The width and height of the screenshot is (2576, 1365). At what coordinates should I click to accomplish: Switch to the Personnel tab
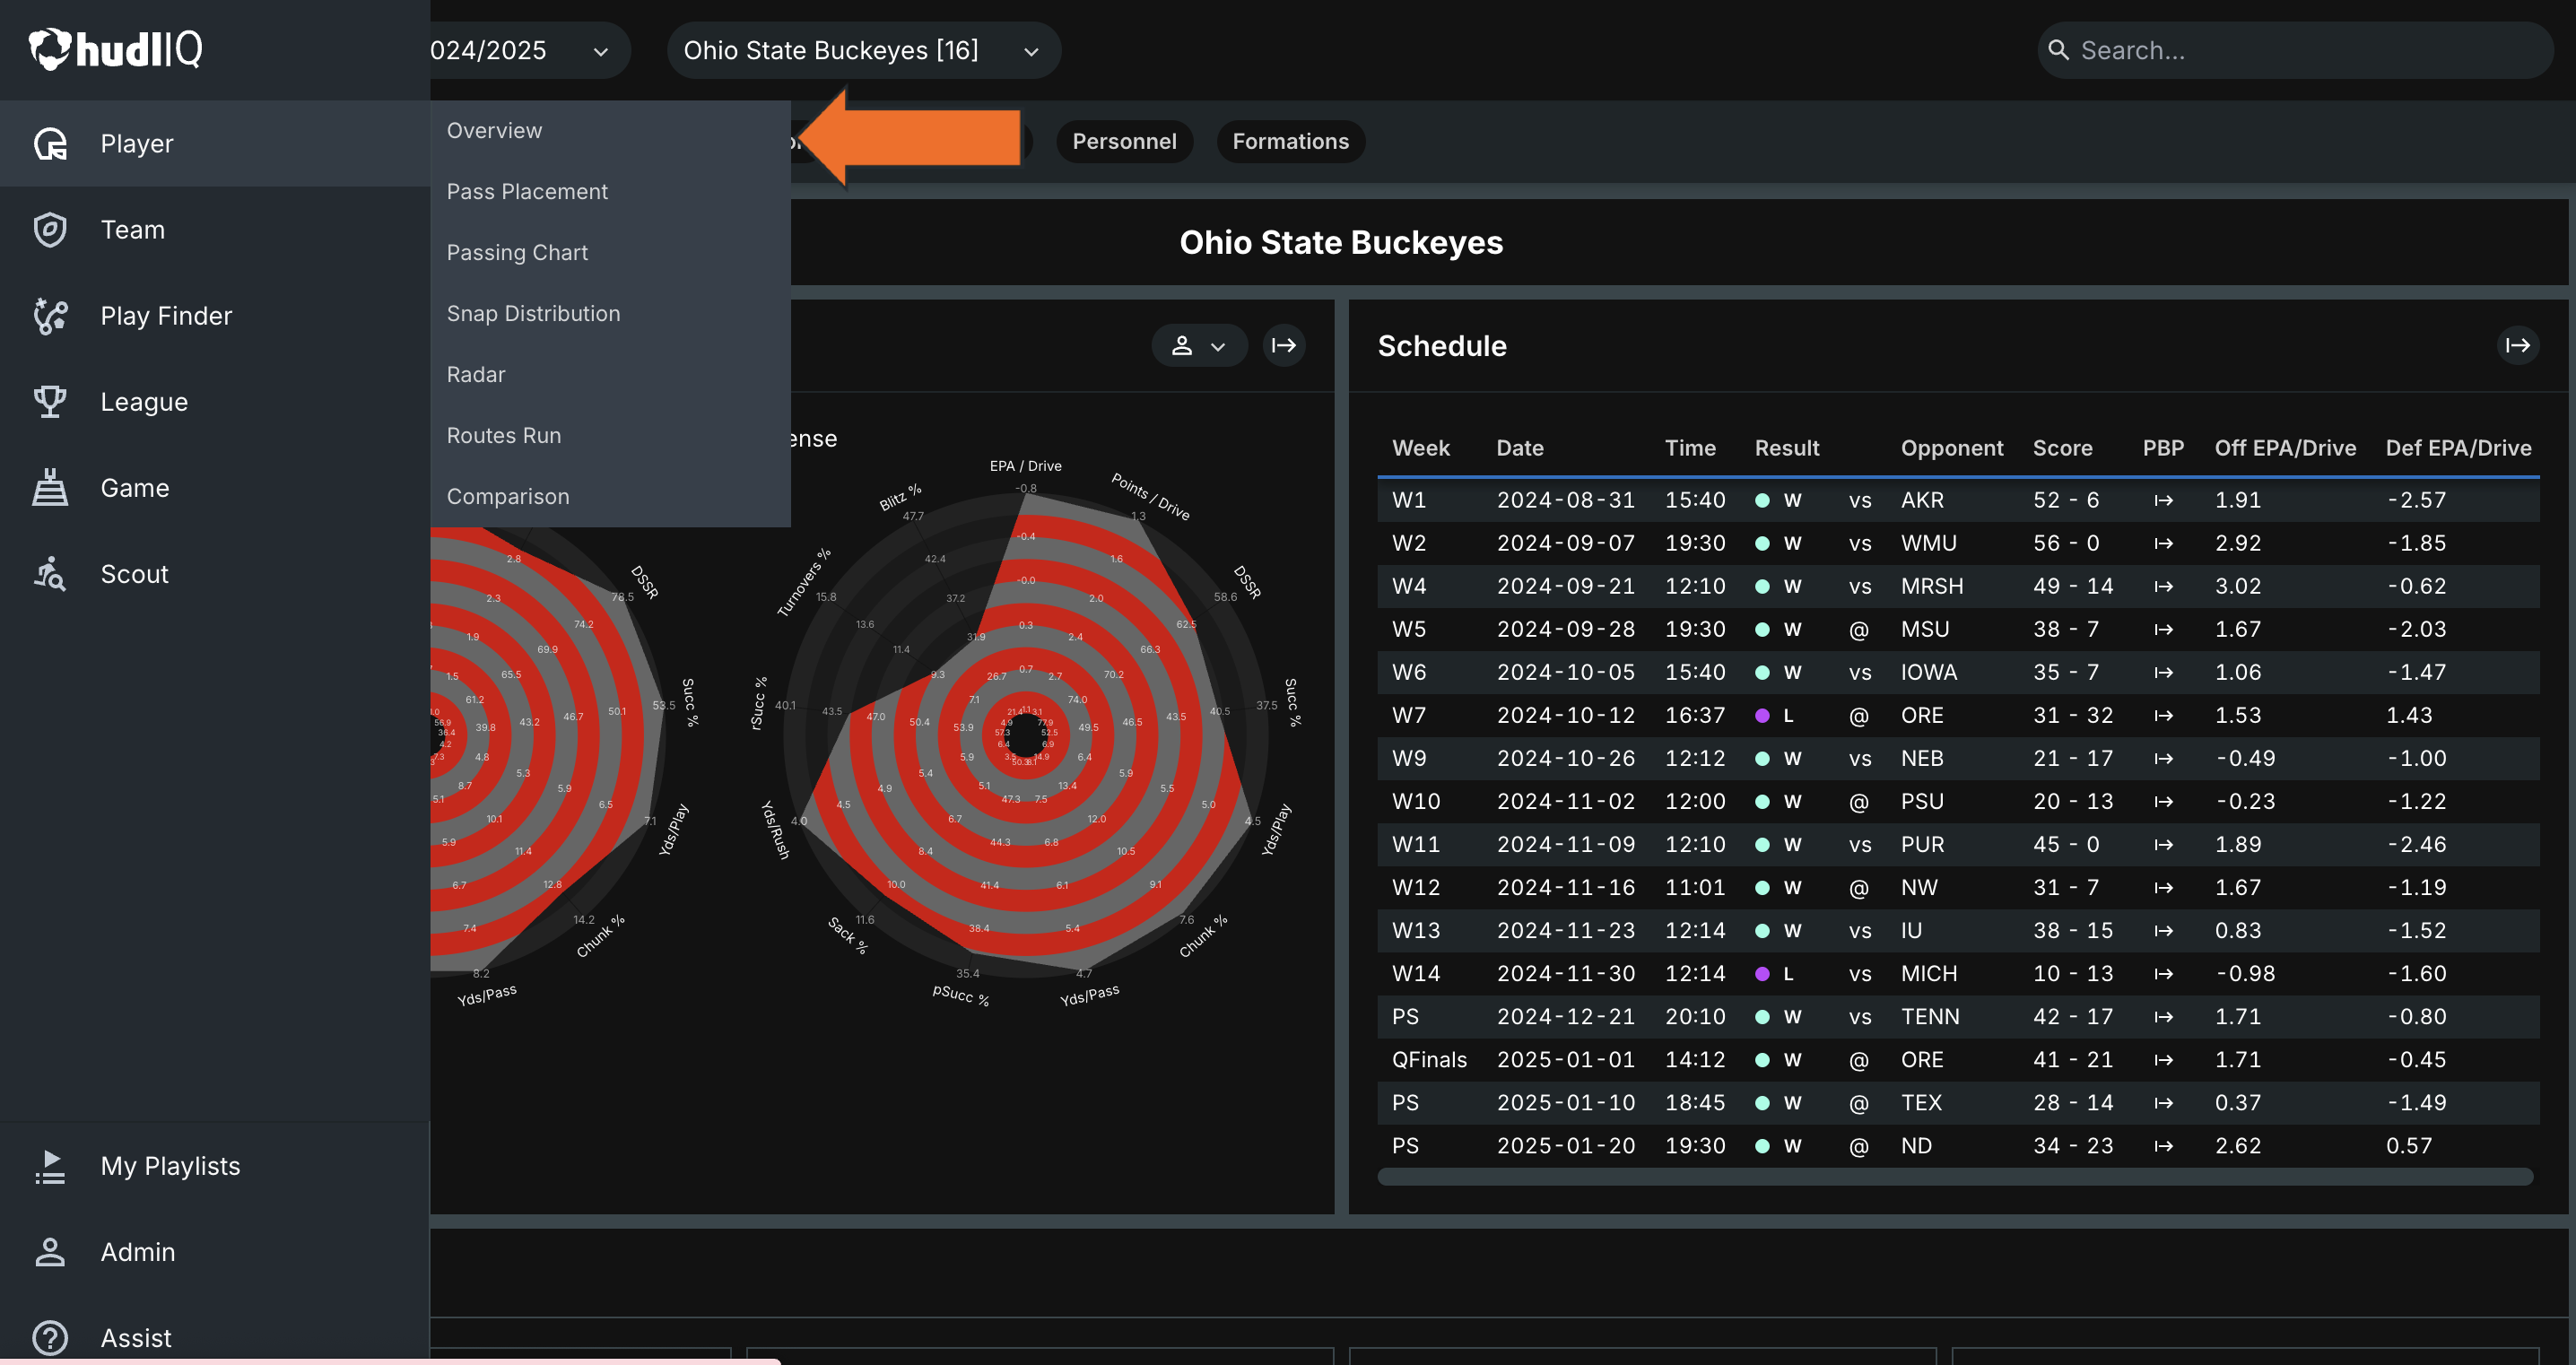click(1124, 142)
